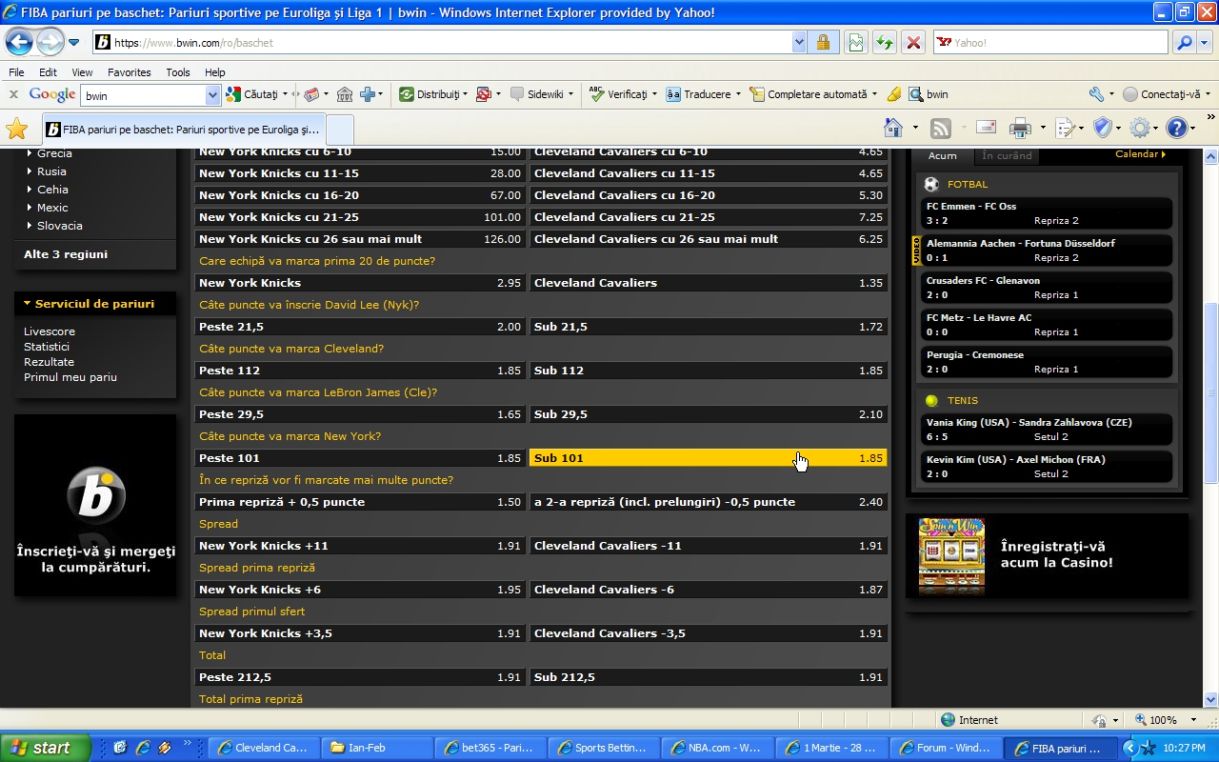1219x762 pixels.
Task: Click Completare automată autofill button
Action: coord(814,95)
